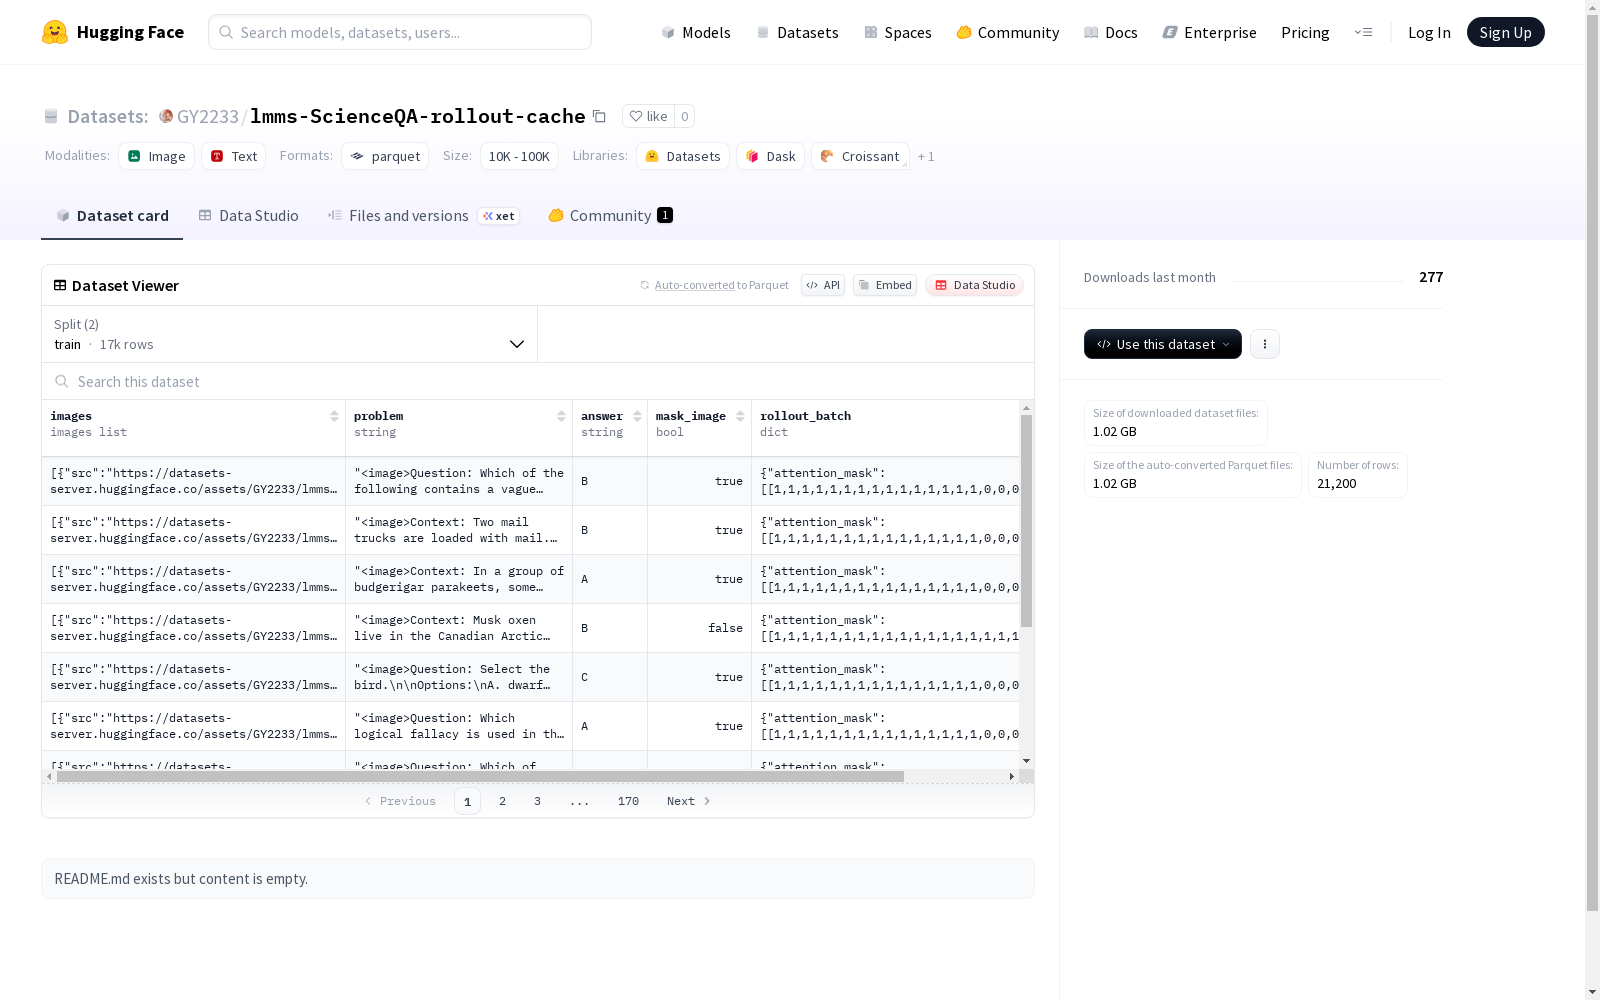This screenshot has height=1000, width=1600.
Task: Click the search magnifier in the dataset search
Action: pyautogui.click(x=62, y=381)
